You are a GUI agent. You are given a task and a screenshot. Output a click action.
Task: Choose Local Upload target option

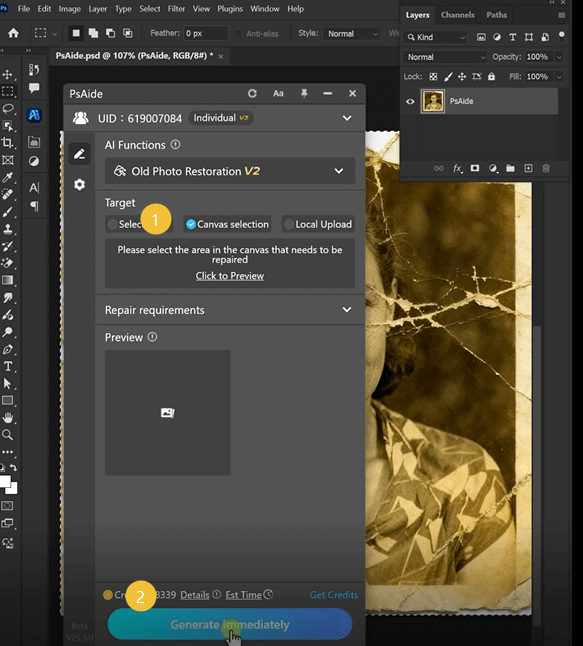318,224
